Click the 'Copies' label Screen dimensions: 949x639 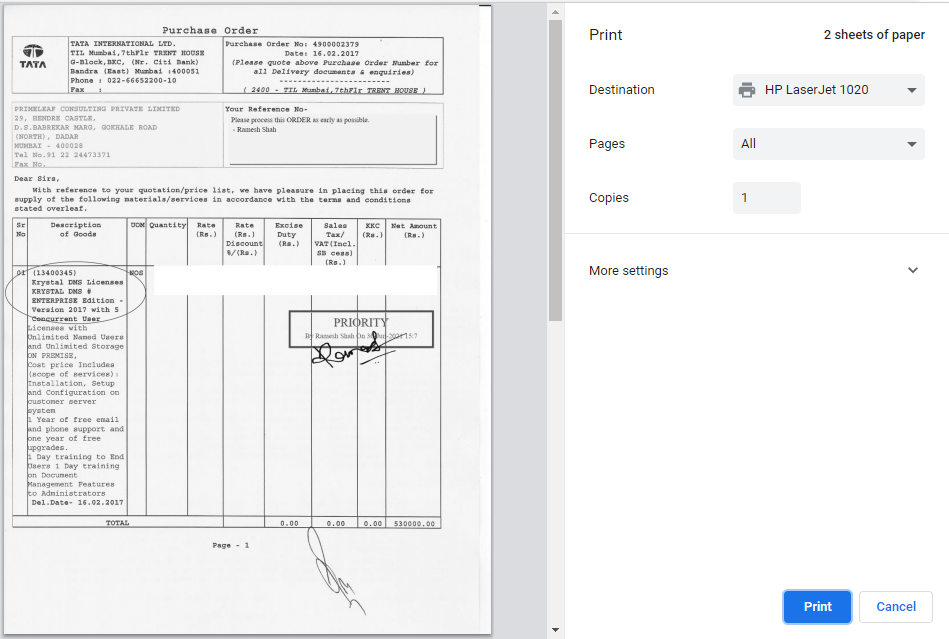[x=608, y=198]
